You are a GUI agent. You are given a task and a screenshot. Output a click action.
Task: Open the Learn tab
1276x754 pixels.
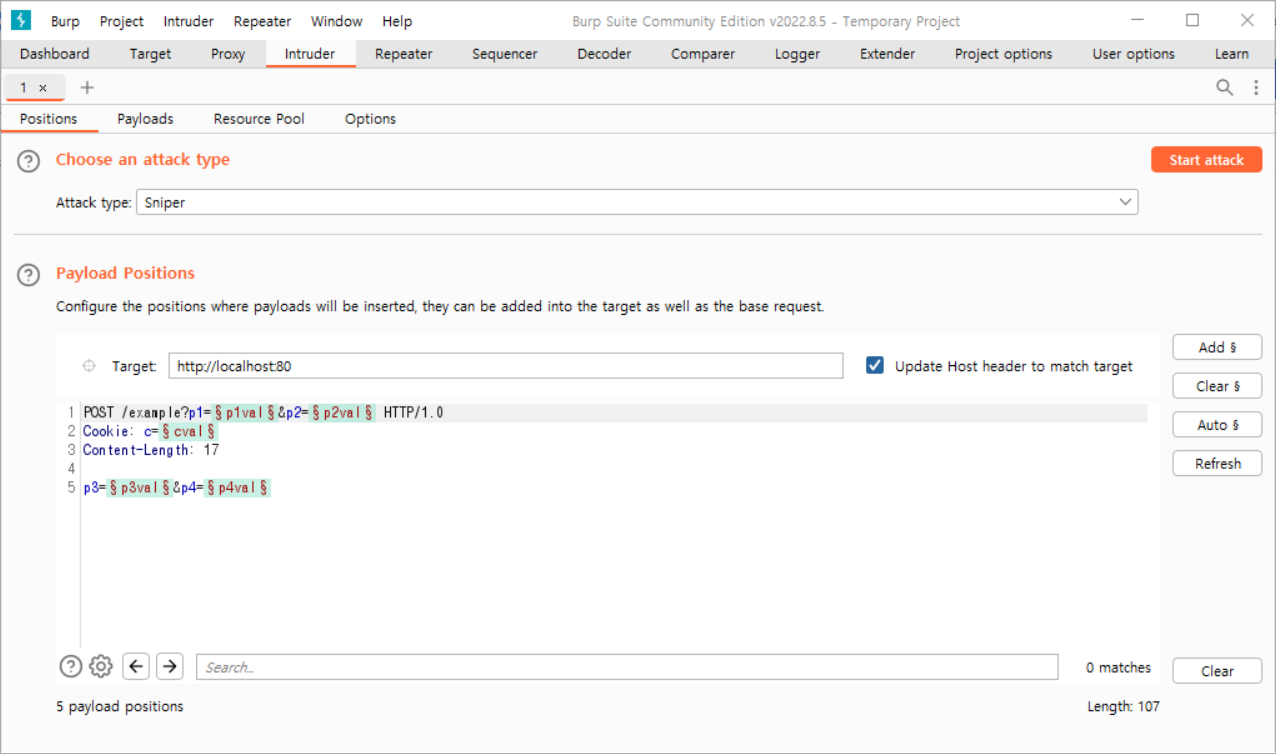1231,54
